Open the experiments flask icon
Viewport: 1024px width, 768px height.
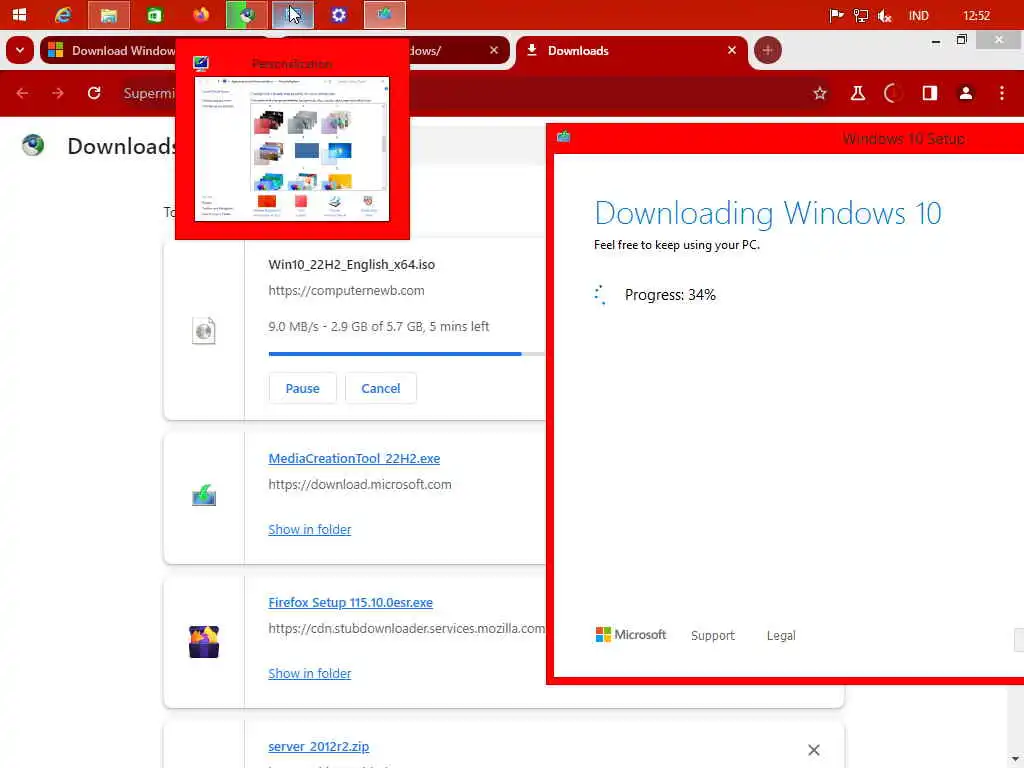857,93
